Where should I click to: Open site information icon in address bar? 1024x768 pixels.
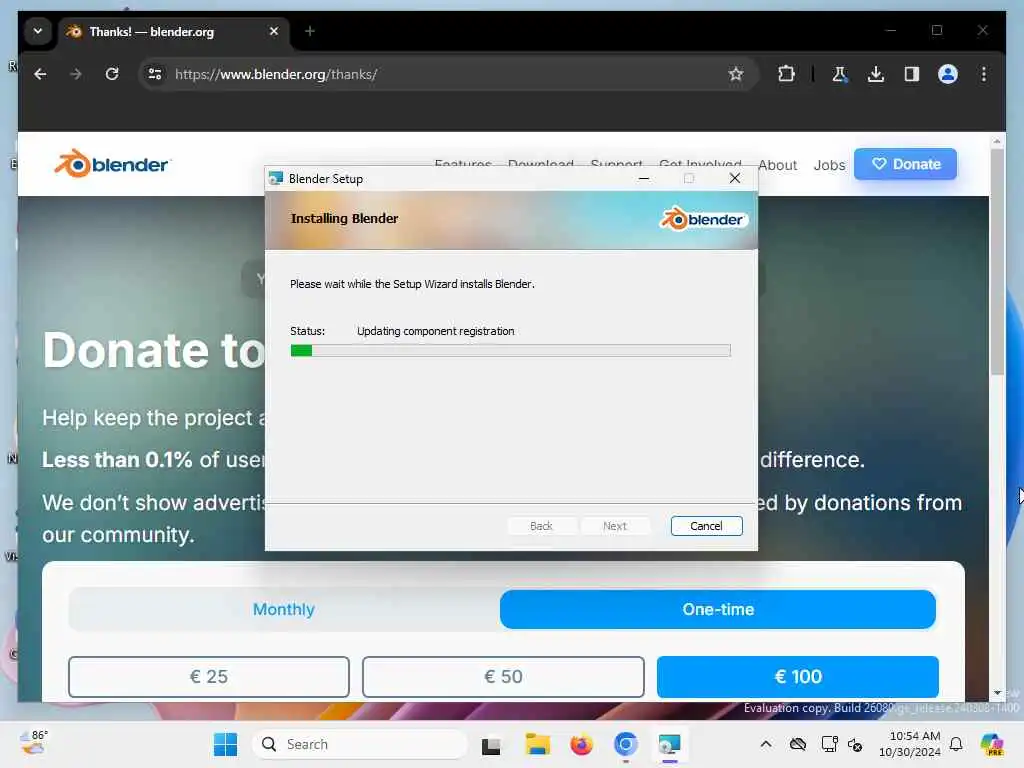click(x=155, y=74)
